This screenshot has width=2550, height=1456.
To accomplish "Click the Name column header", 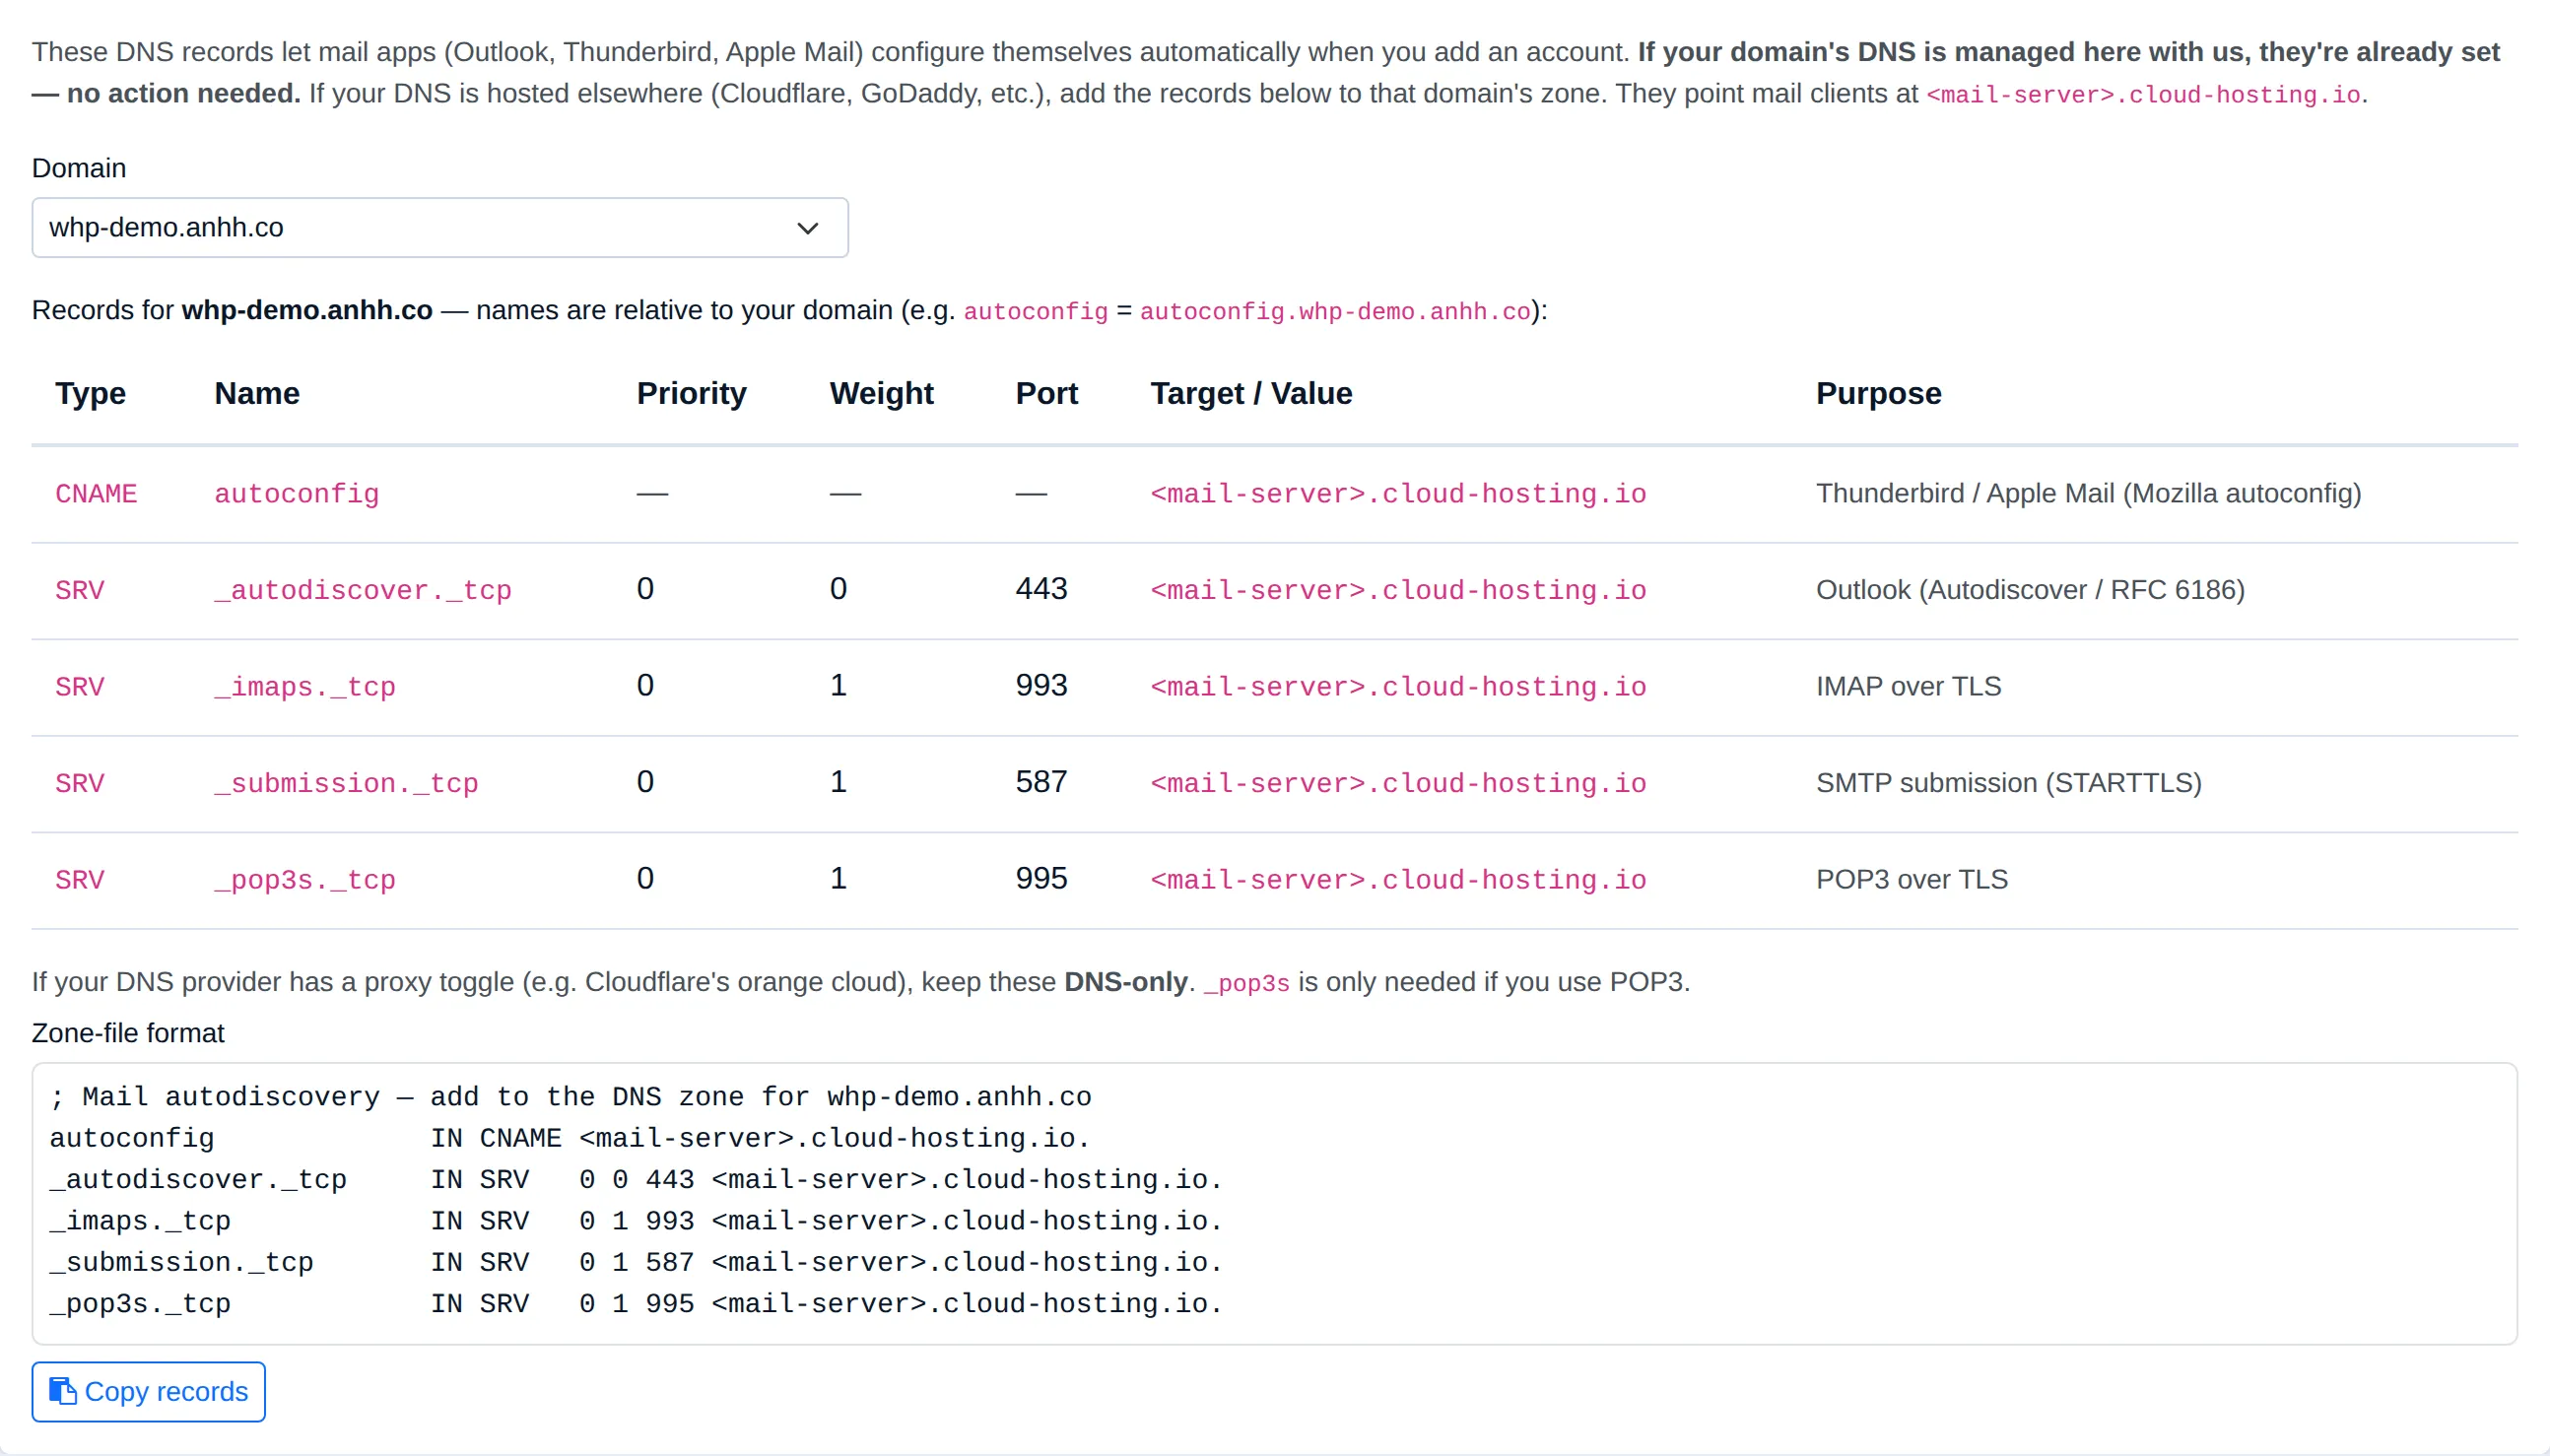I will [x=257, y=394].
